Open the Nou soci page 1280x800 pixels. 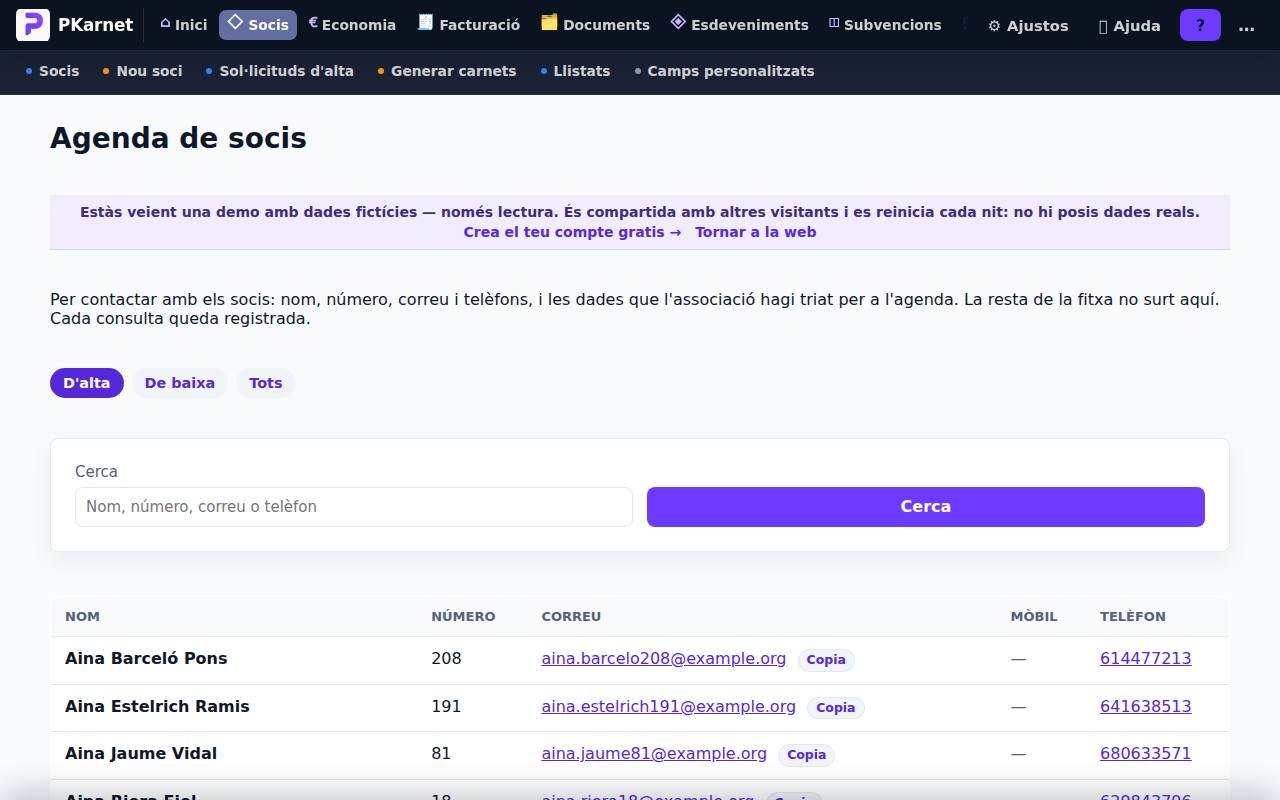pyautogui.click(x=142, y=71)
